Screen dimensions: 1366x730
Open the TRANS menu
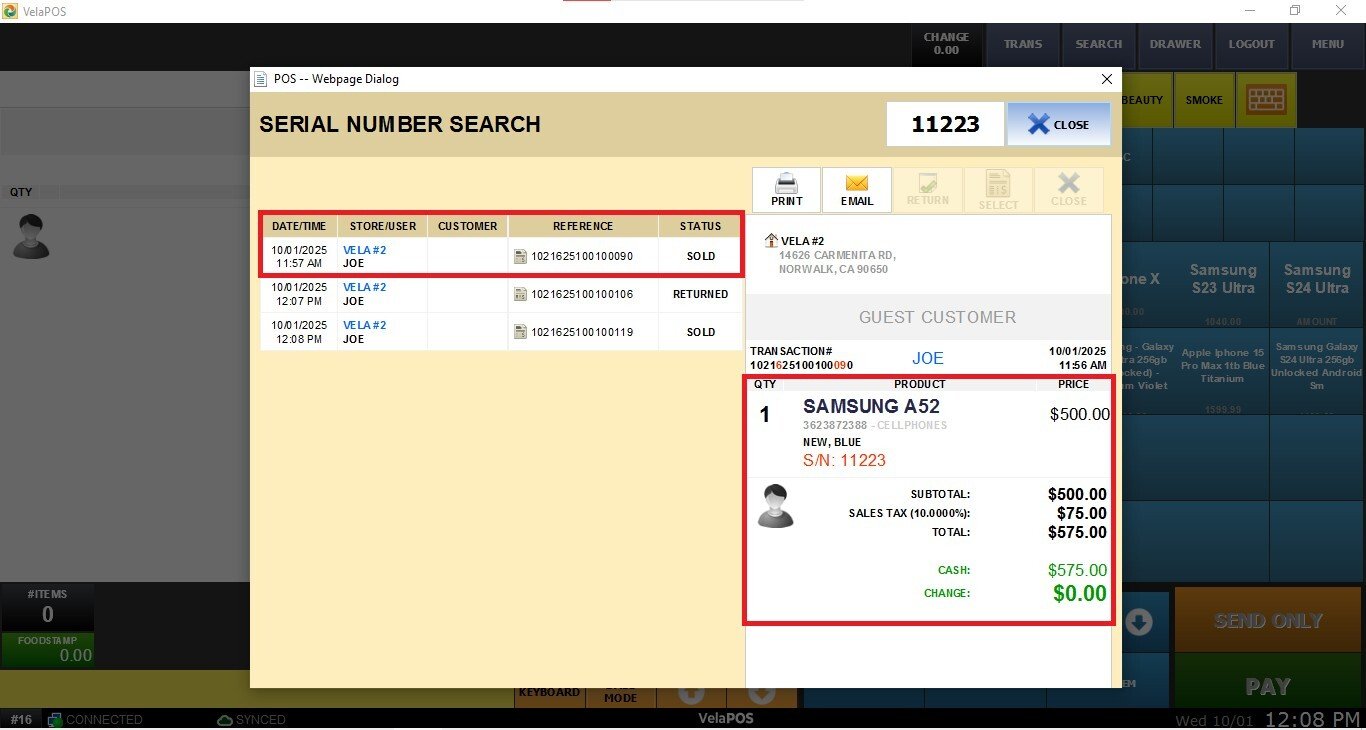(1022, 45)
